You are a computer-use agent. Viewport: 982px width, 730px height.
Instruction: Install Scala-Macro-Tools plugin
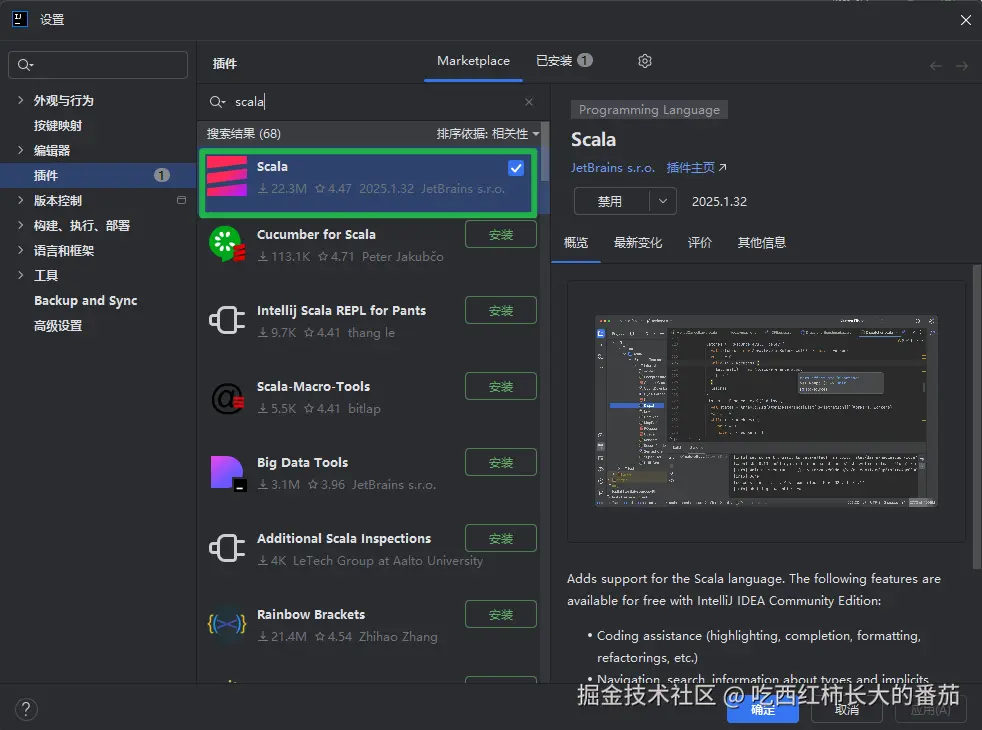(500, 386)
